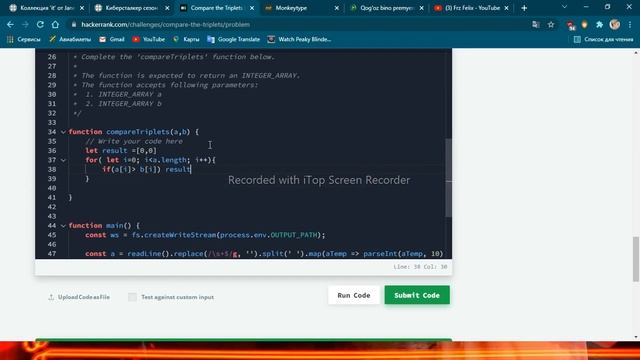Open the browser home page icon
Viewport: 640px width, 360px height.
click(55, 24)
